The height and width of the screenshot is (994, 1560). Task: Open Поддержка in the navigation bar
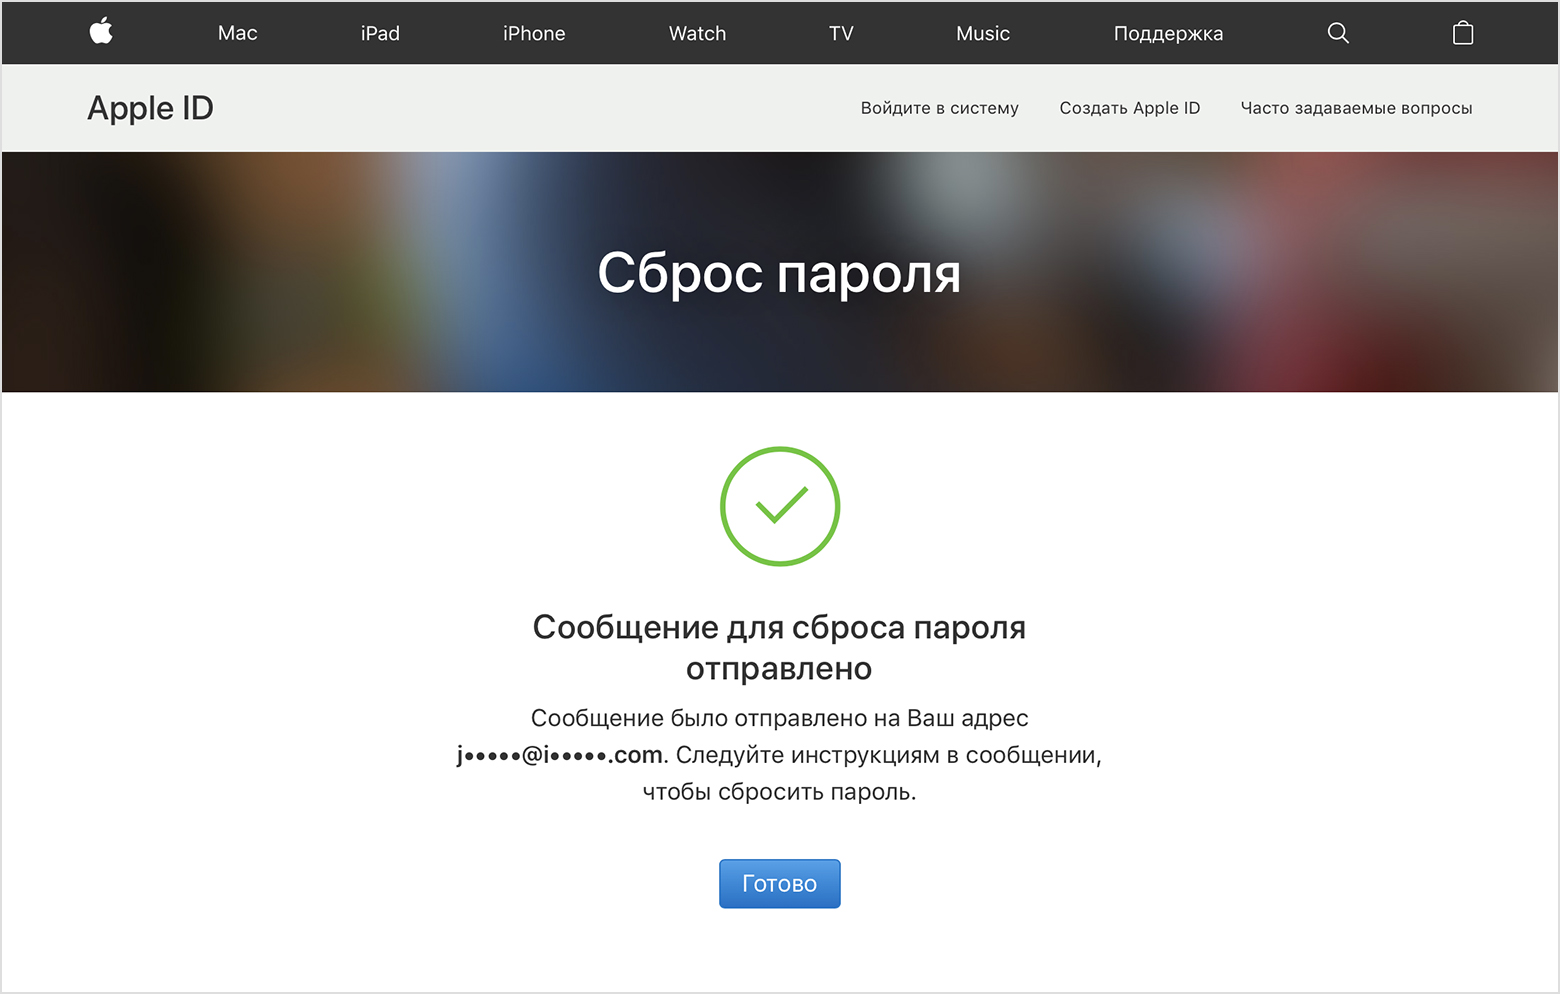click(1168, 33)
